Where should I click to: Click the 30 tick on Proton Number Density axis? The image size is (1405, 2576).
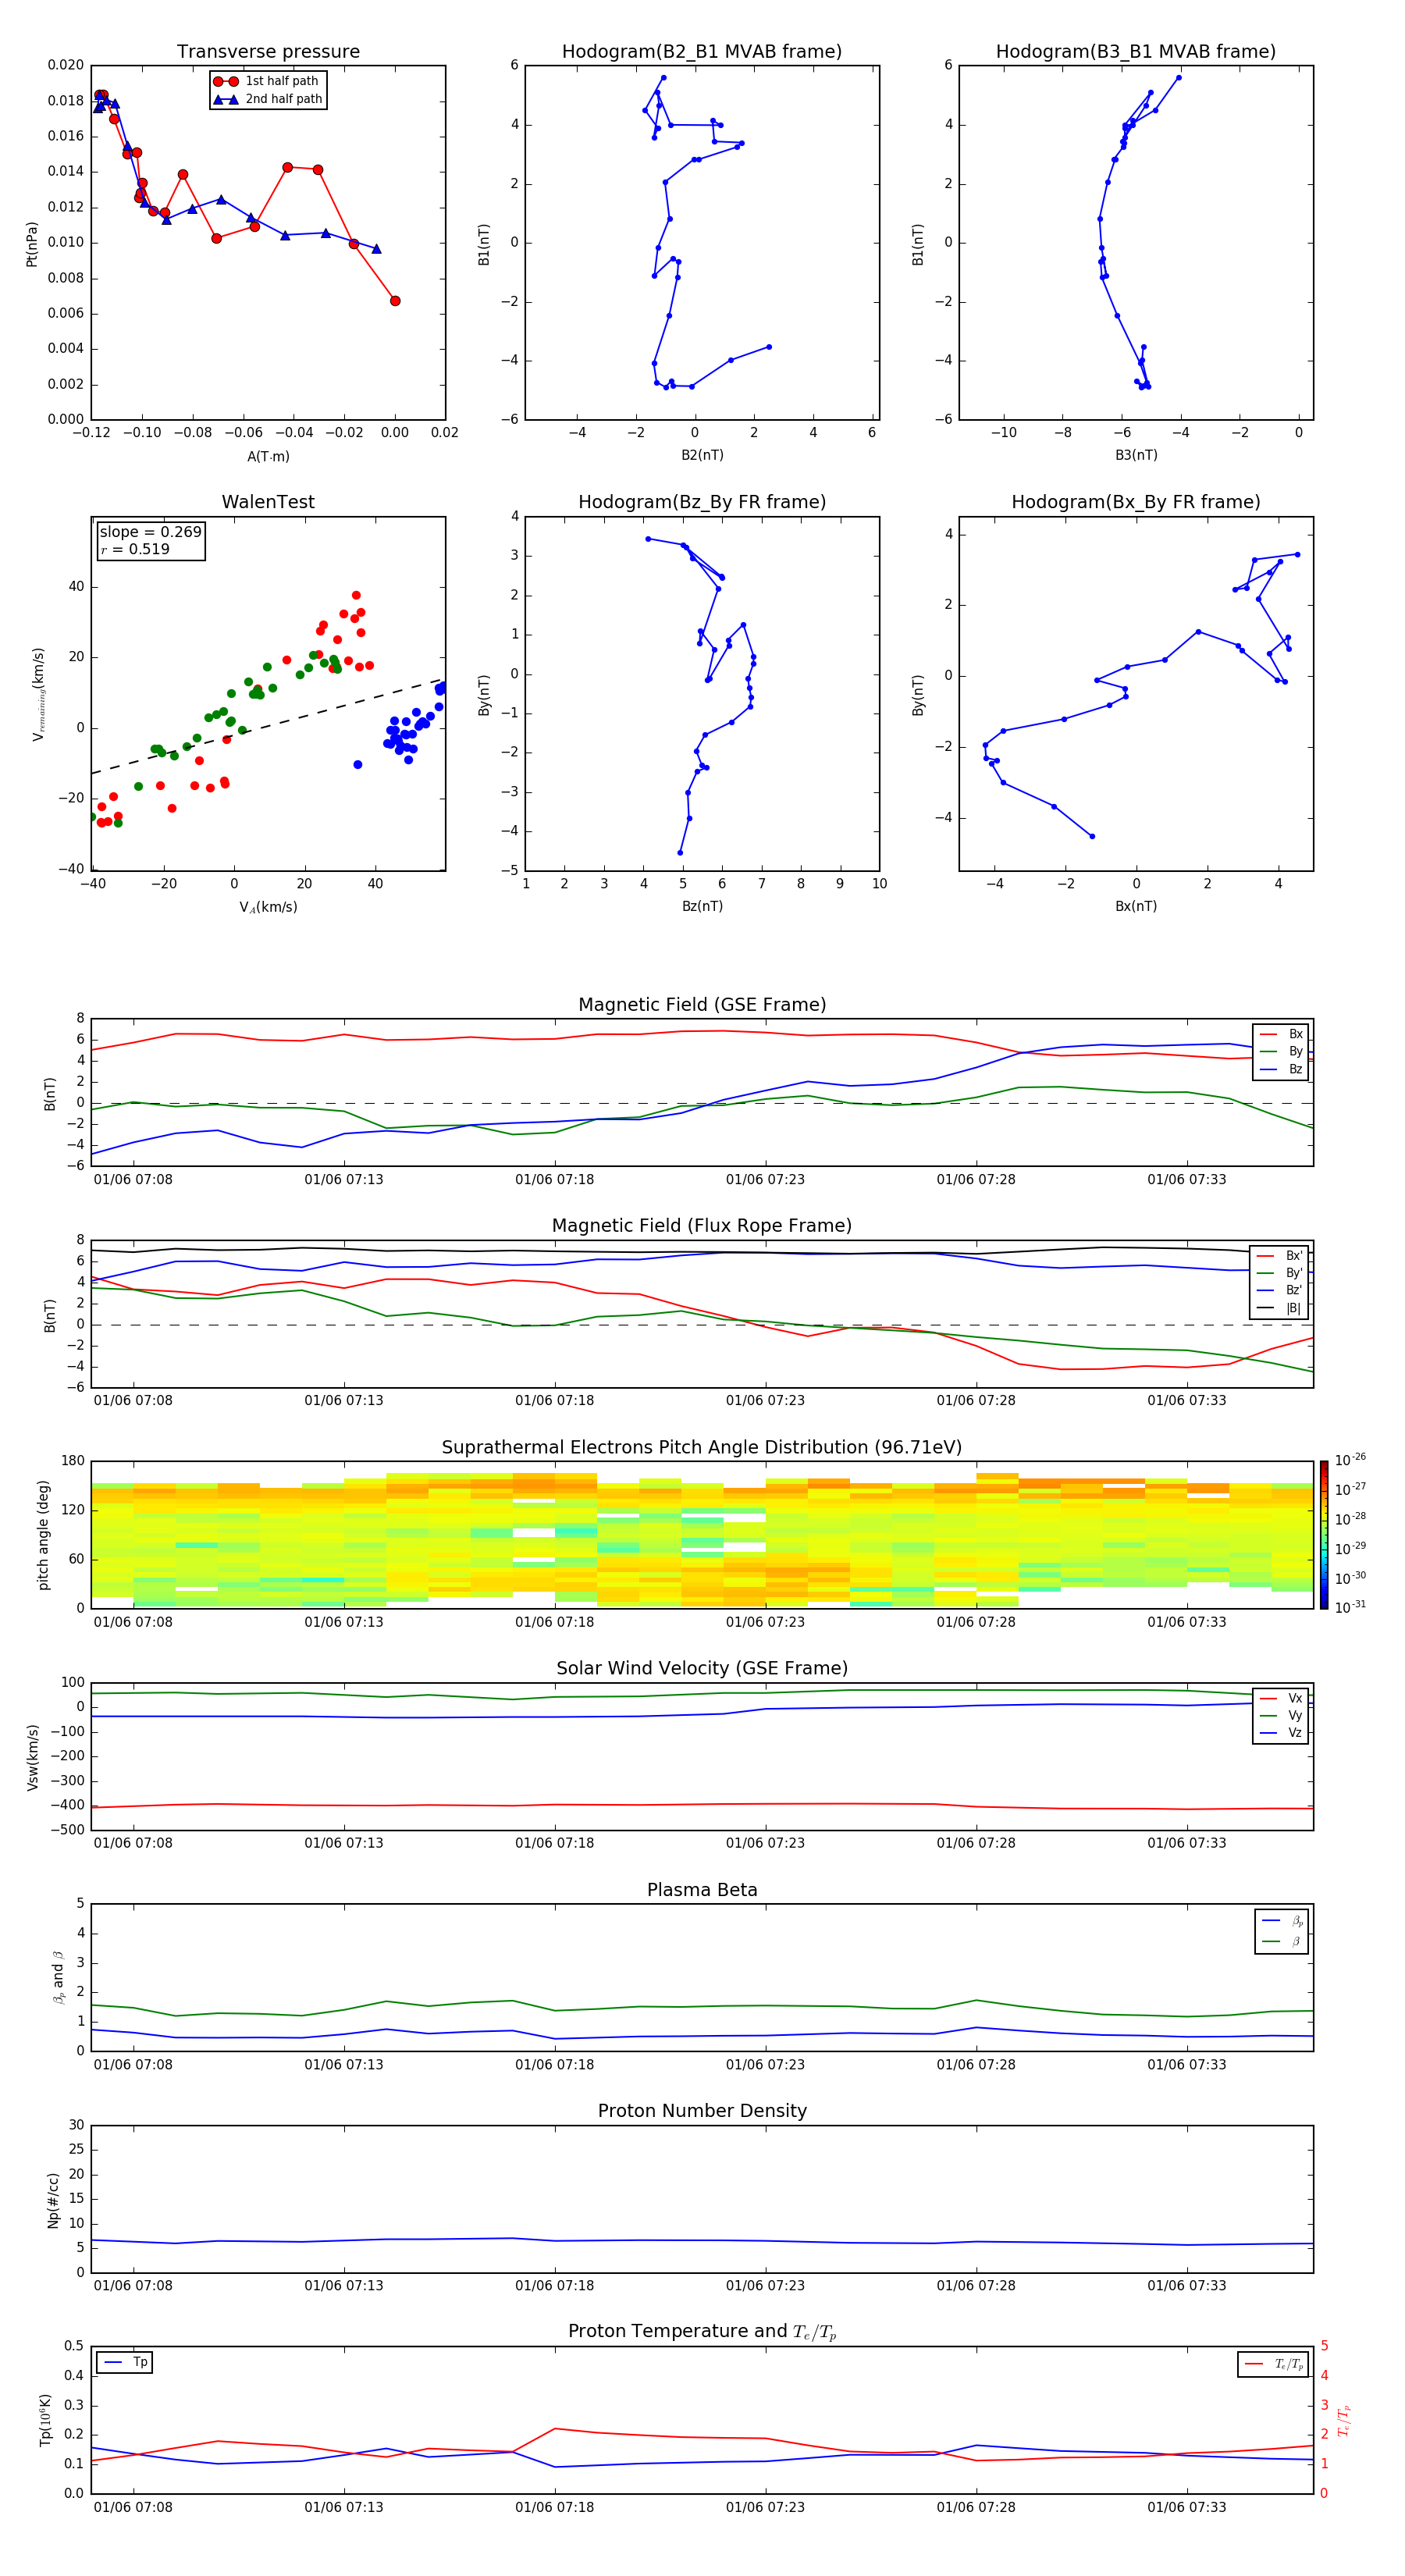(76, 2125)
